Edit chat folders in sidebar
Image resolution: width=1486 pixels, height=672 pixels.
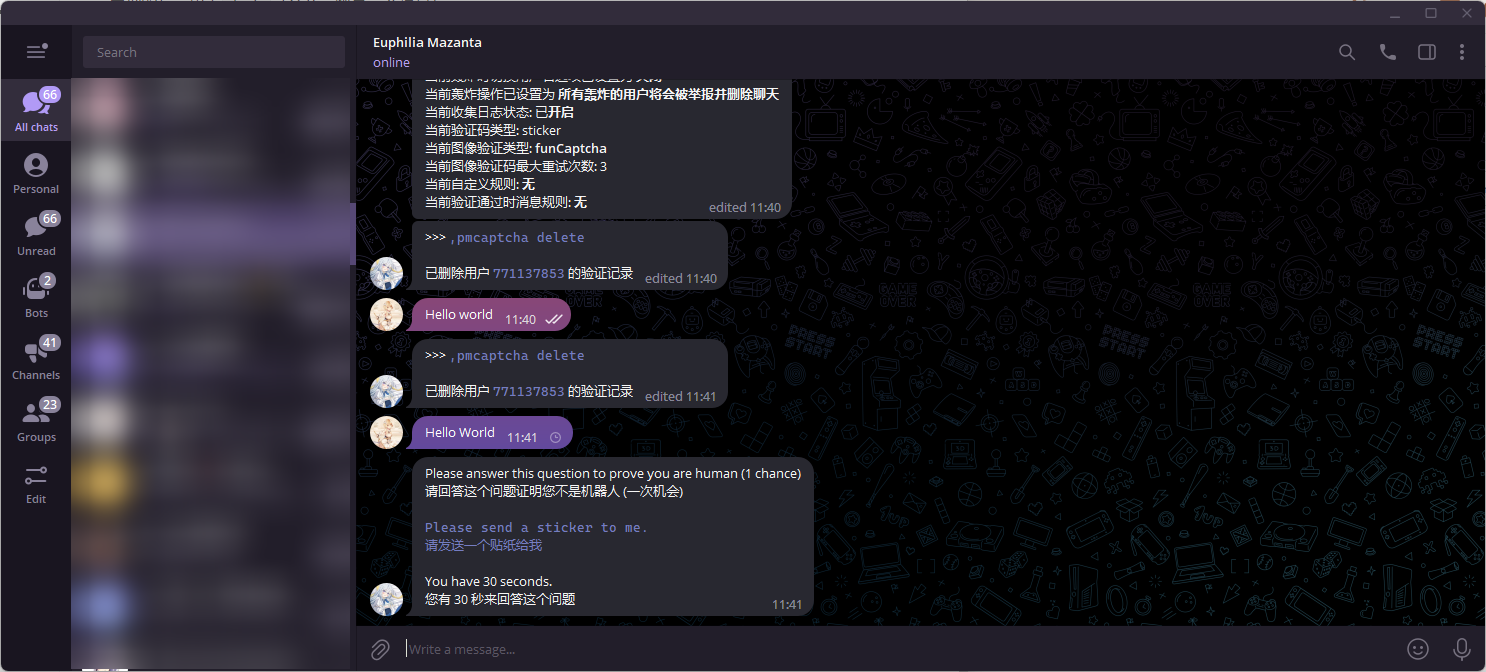click(x=36, y=483)
